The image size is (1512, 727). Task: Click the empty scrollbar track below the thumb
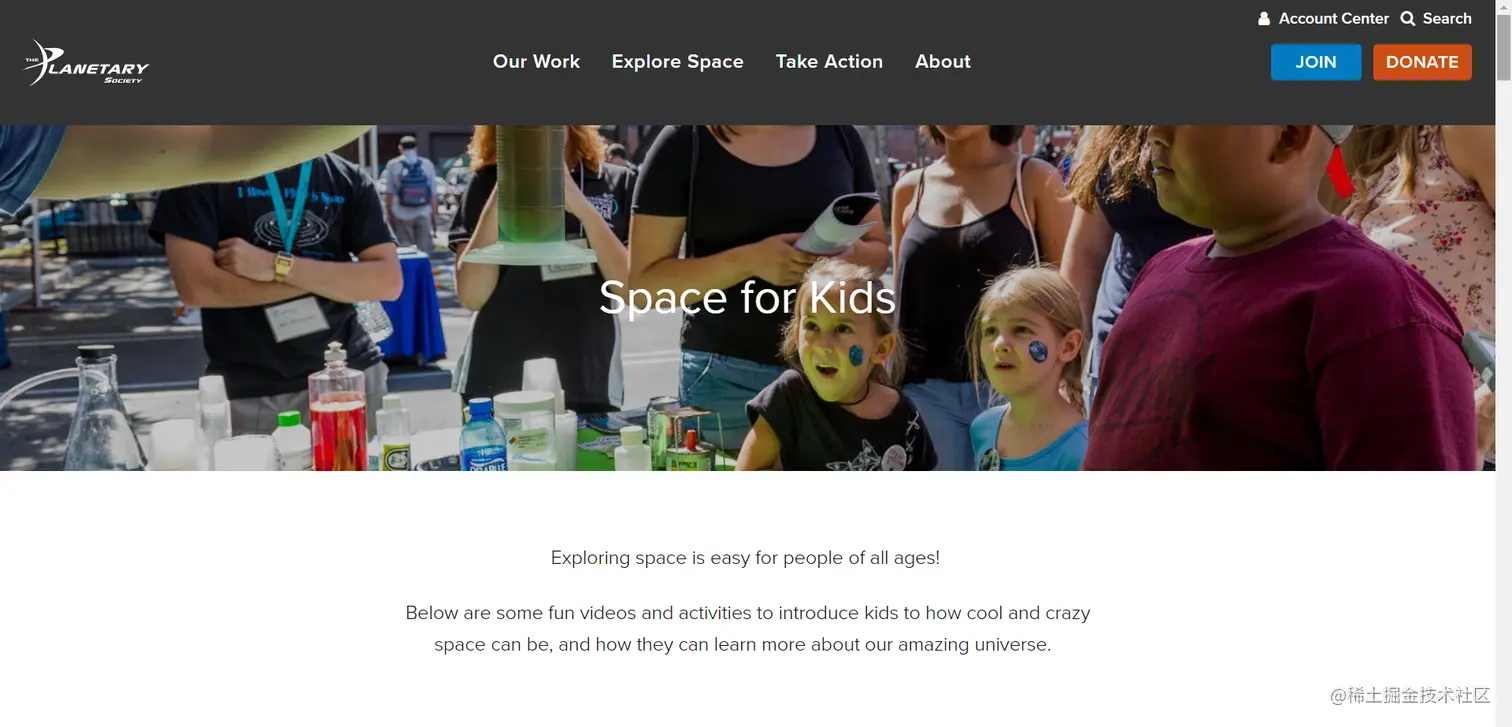pos(1503,400)
